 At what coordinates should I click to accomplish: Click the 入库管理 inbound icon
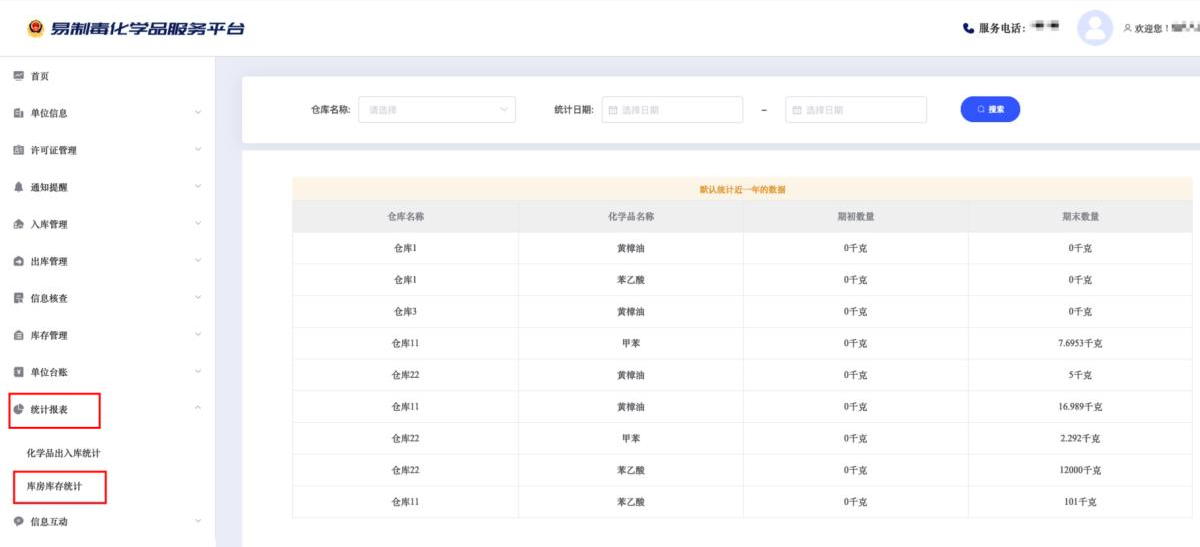click(x=18, y=224)
